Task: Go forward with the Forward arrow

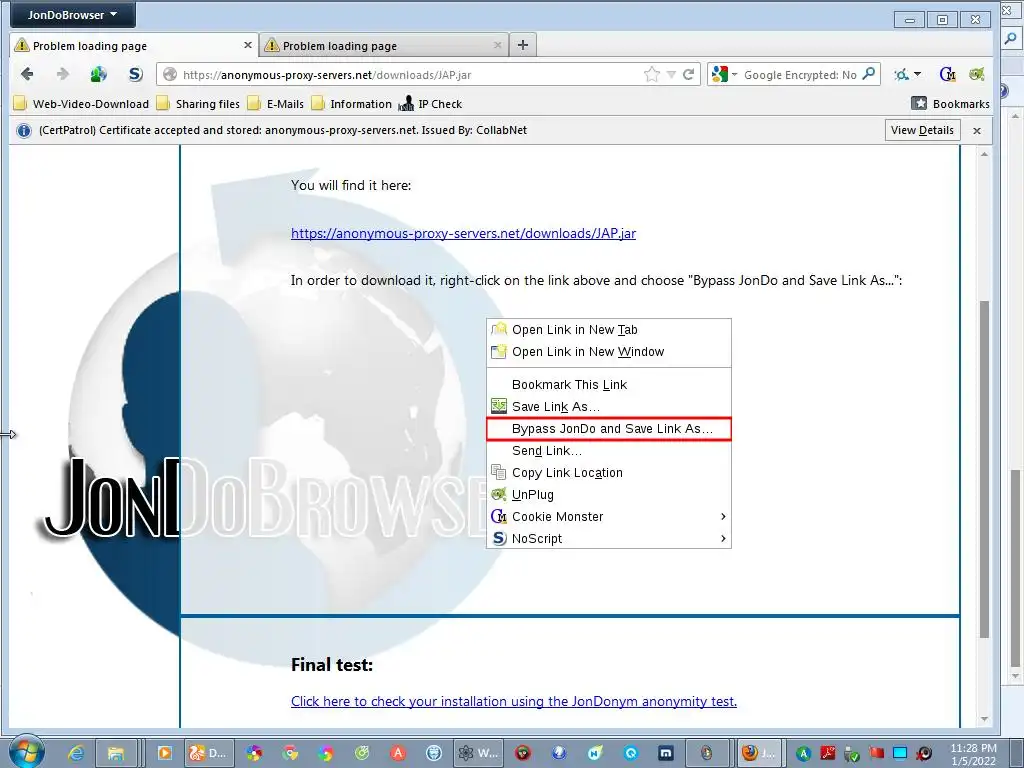Action: (x=63, y=74)
